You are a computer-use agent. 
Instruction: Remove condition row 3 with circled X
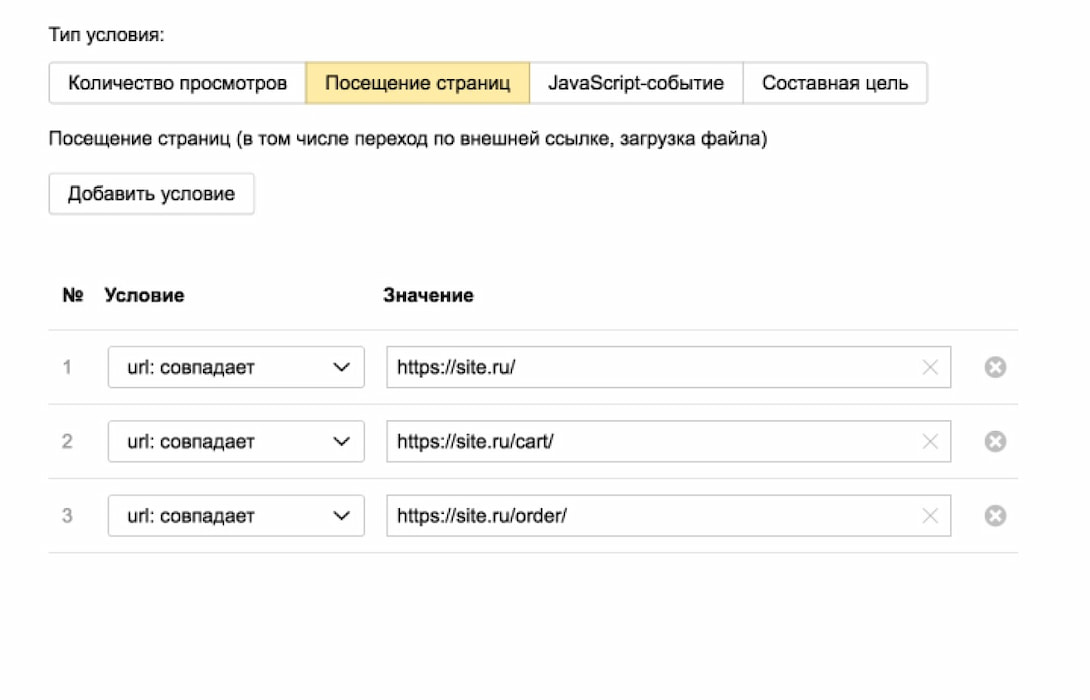coord(995,516)
